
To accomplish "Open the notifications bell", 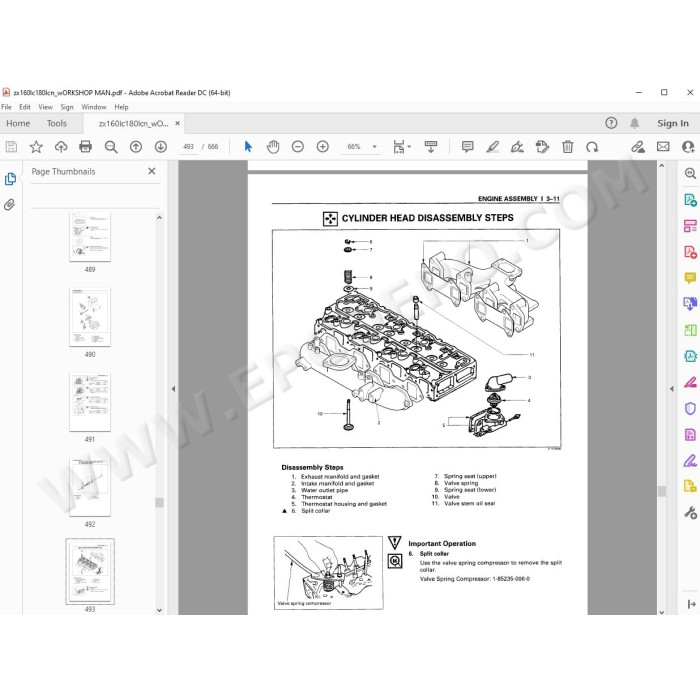I will [x=634, y=123].
